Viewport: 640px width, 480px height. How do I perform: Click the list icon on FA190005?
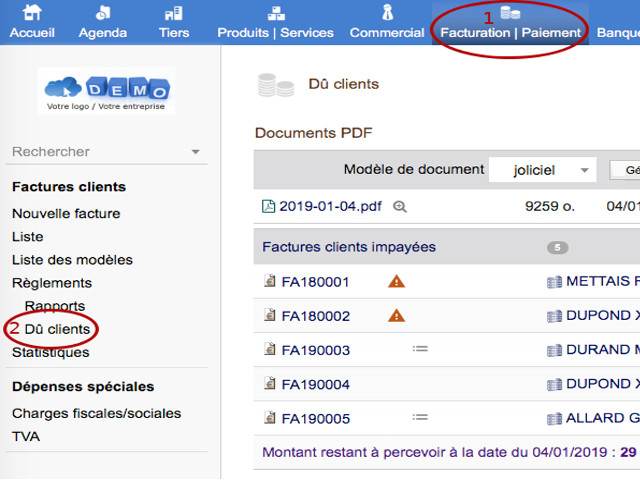(420, 417)
